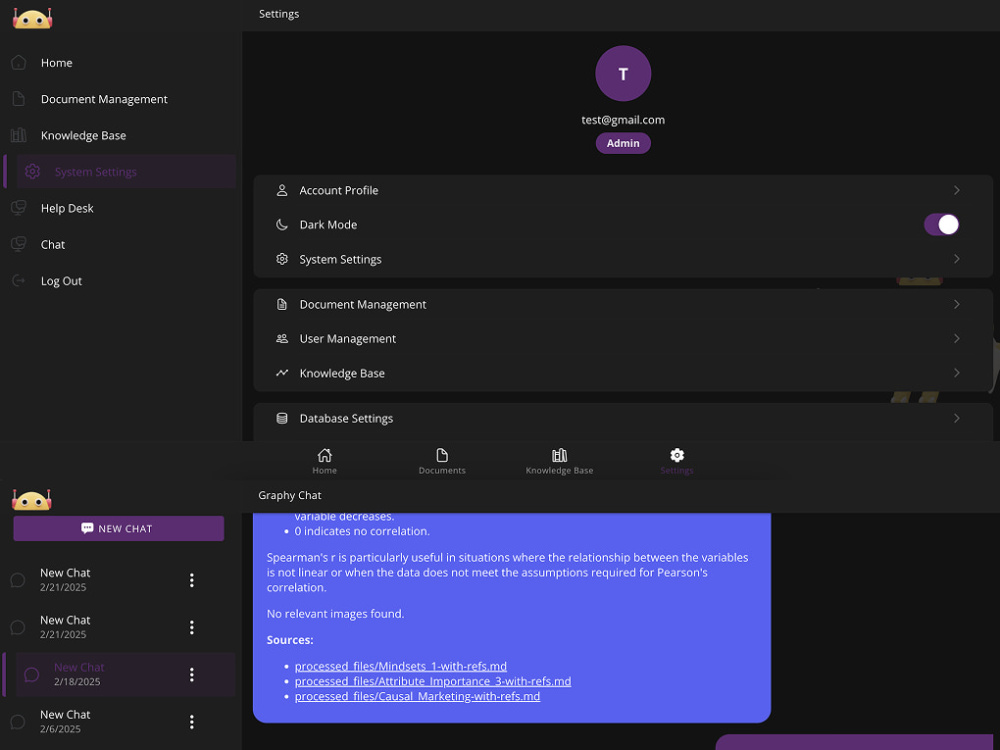Click the people icon beside User Management
This screenshot has height=750, width=1000.
[282, 339]
